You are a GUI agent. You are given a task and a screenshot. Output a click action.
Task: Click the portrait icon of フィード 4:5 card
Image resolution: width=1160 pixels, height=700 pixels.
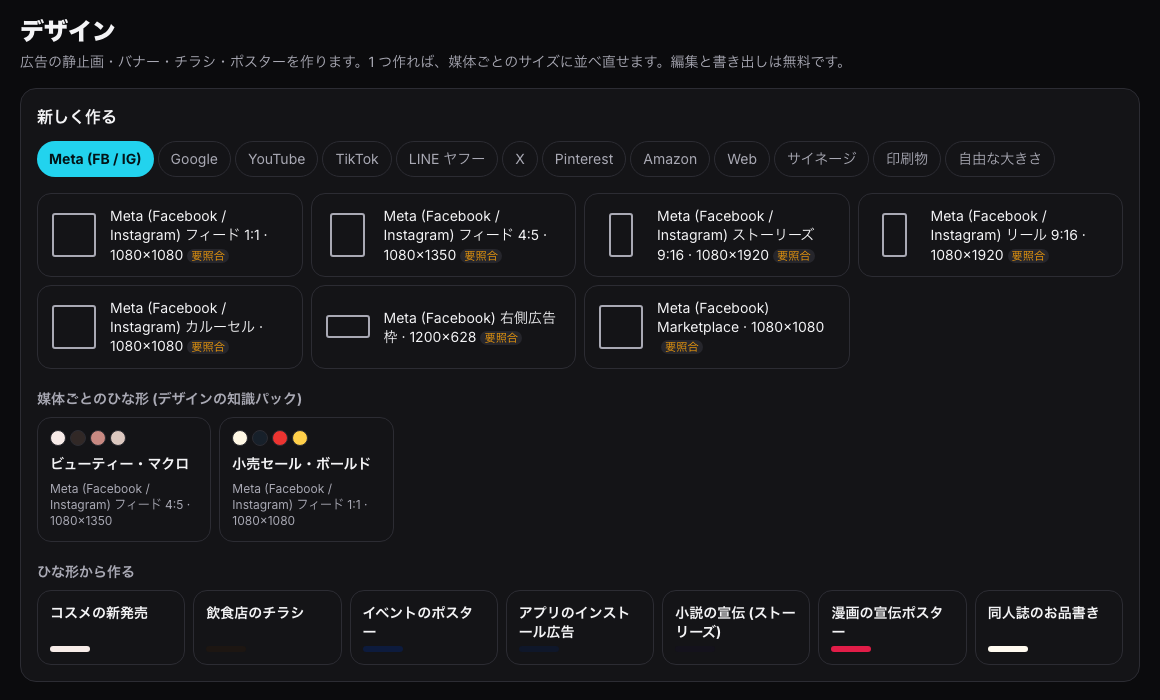[x=347, y=235]
